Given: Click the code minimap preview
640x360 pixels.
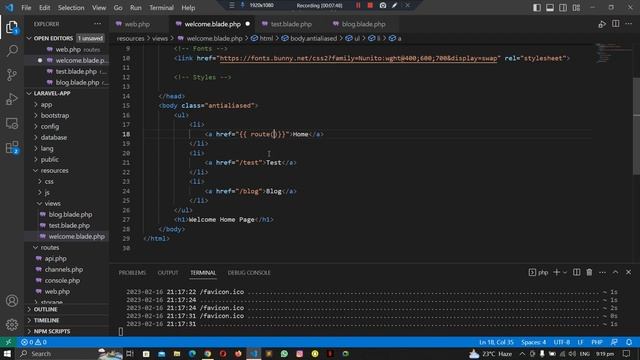Looking at the screenshot, I should 609,52.
